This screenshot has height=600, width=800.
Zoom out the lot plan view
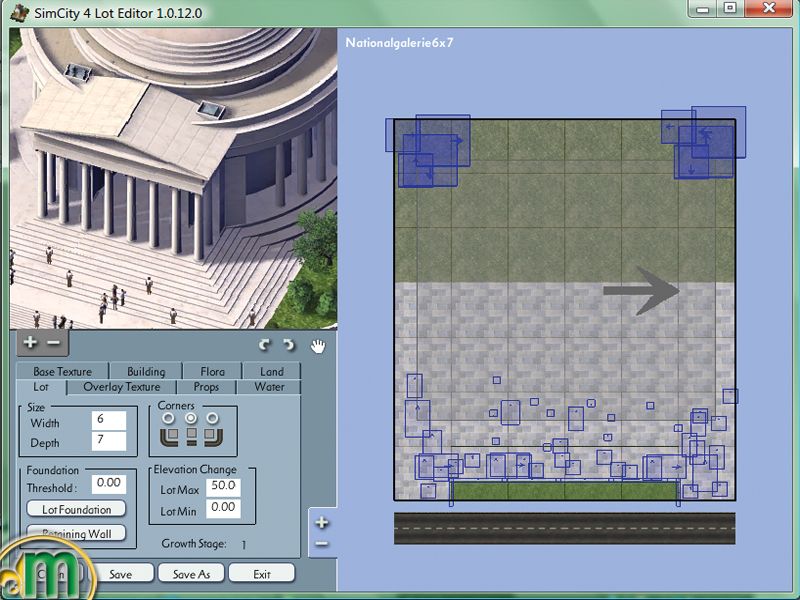(x=321, y=543)
